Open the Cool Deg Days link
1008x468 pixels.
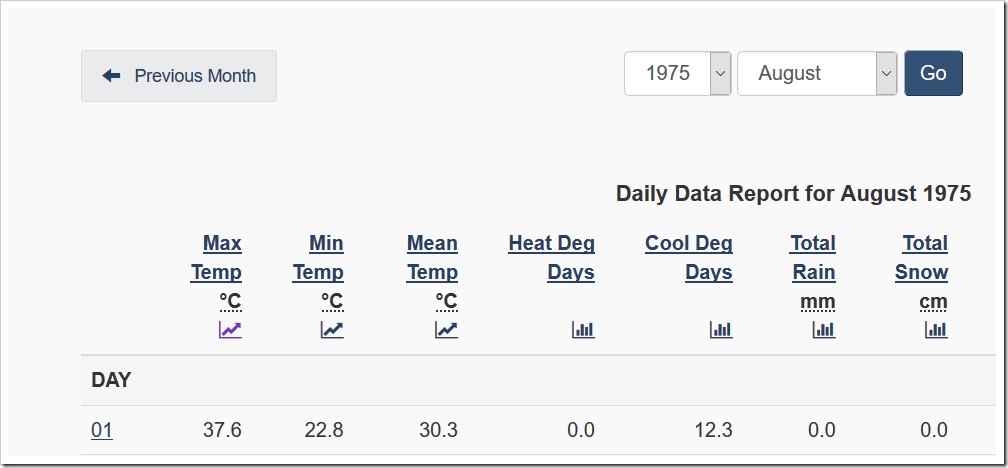[689, 258]
